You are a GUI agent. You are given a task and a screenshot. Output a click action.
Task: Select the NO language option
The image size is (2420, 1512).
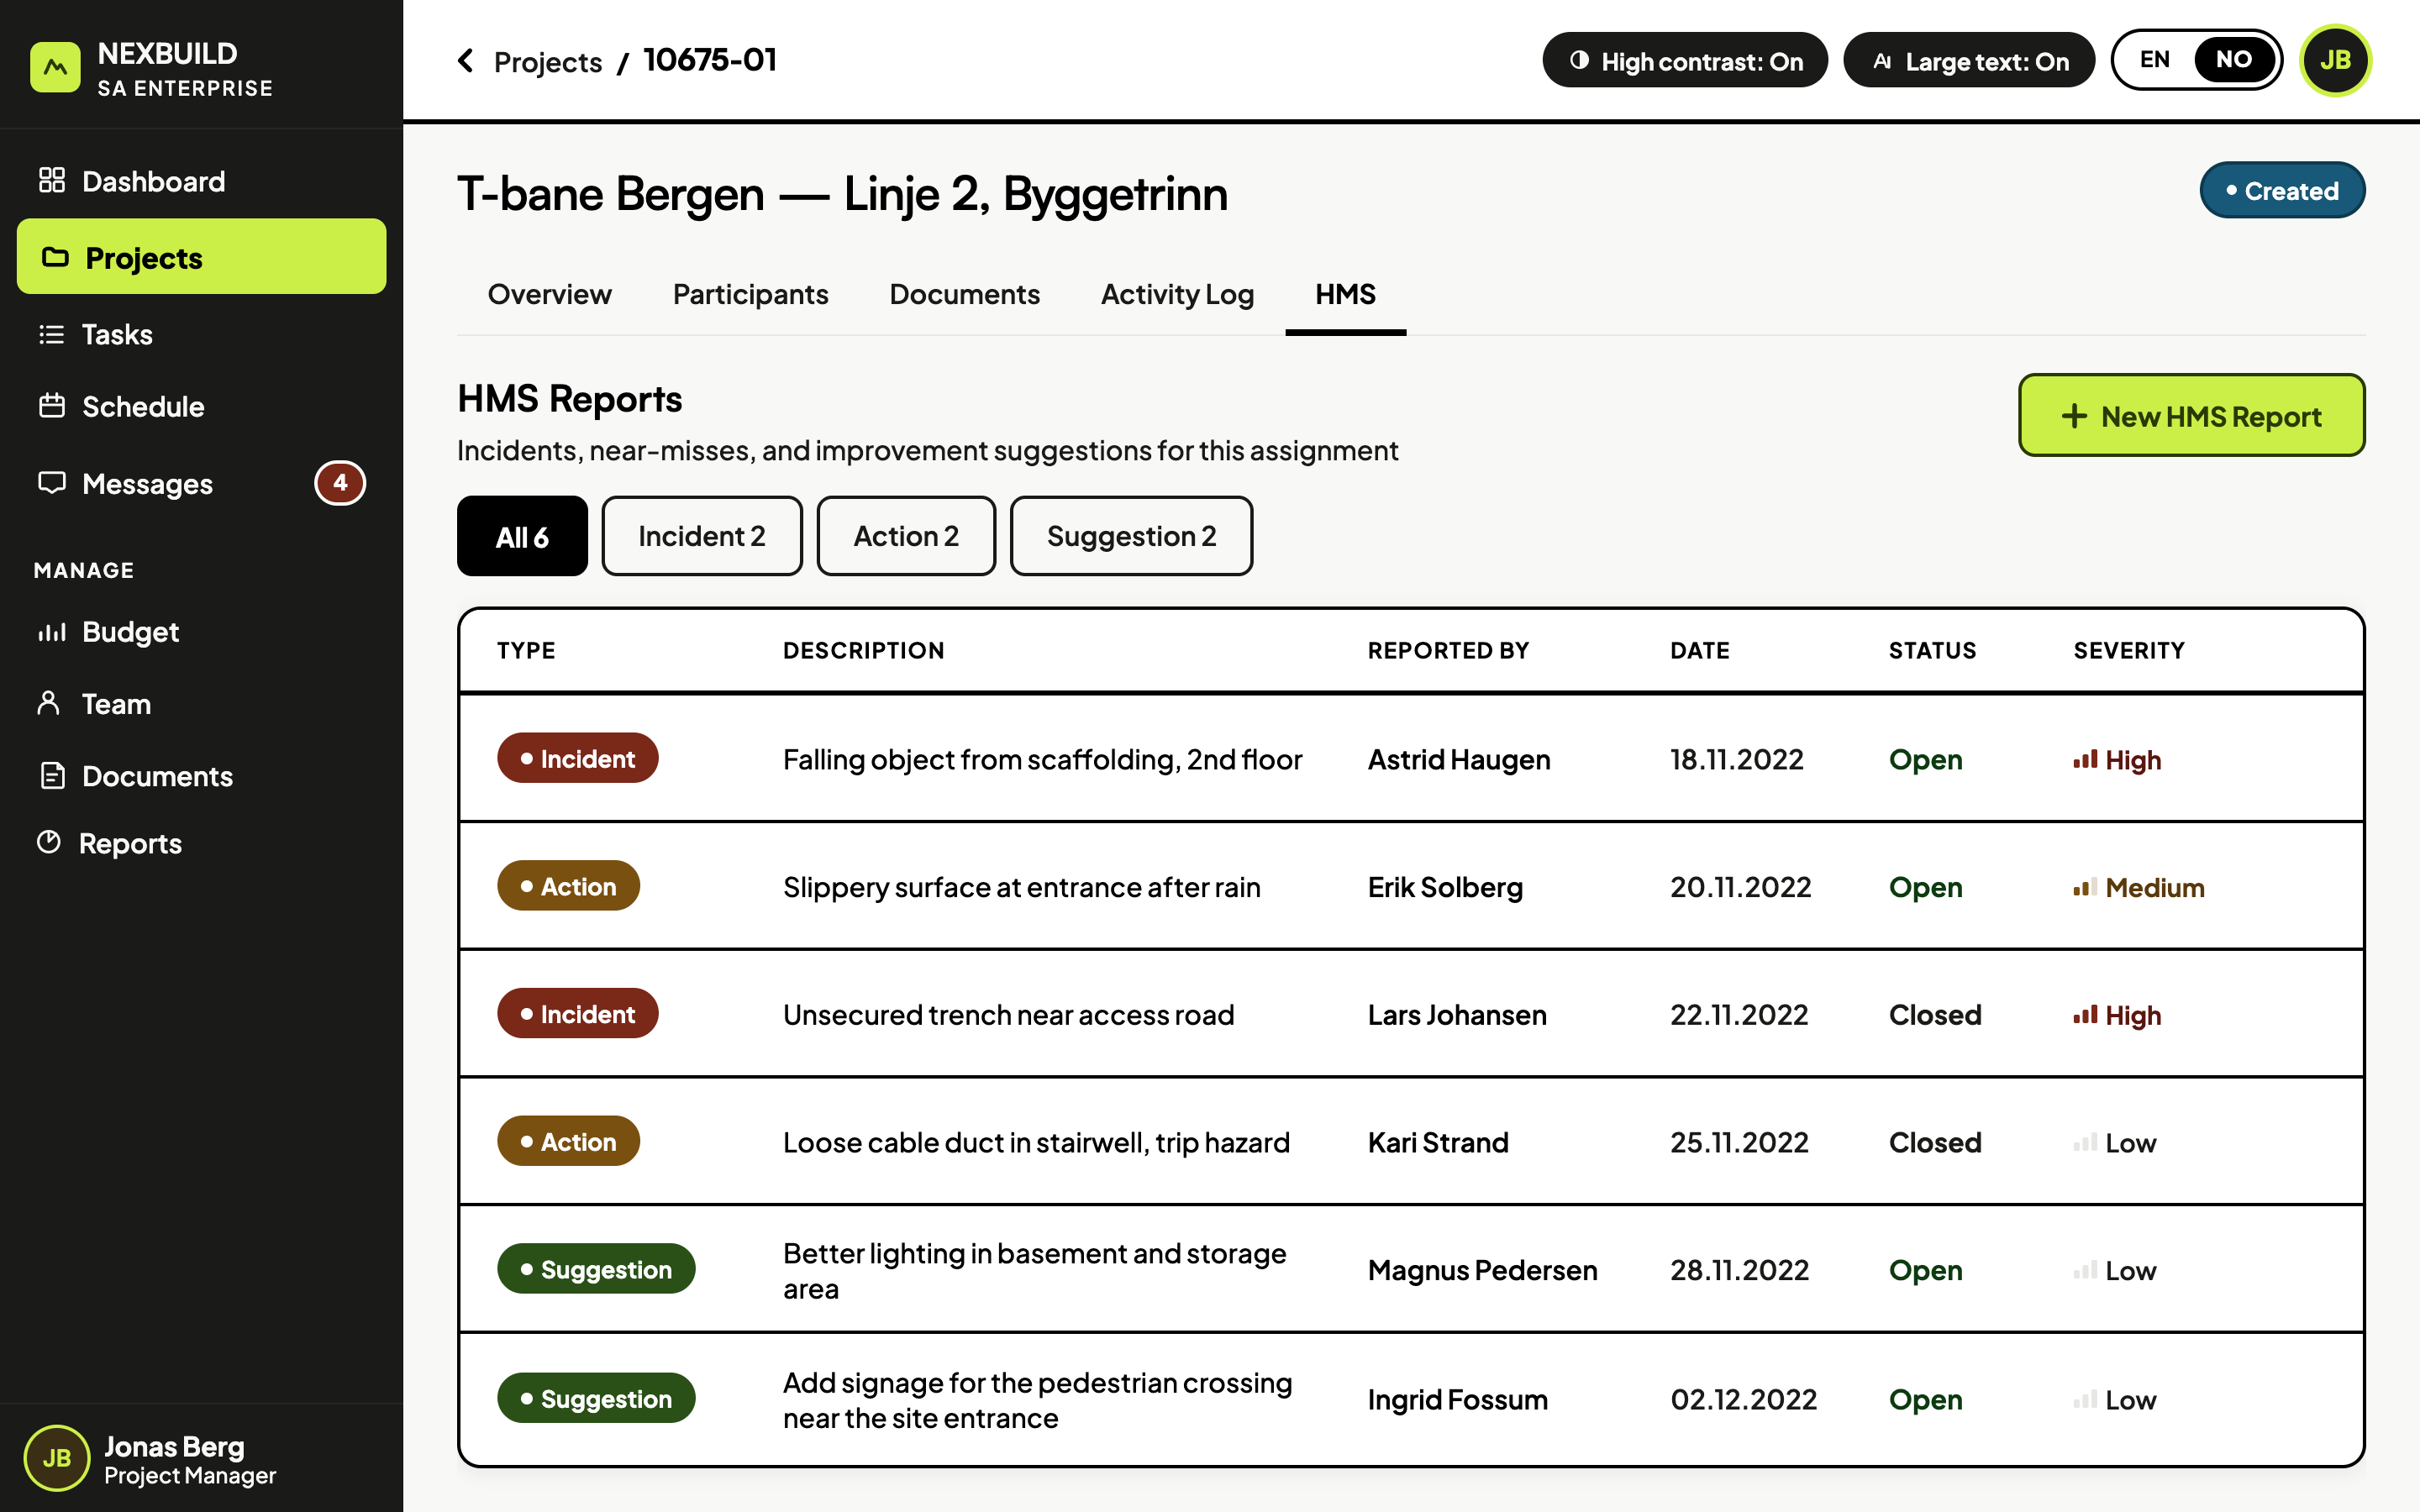2234,60
